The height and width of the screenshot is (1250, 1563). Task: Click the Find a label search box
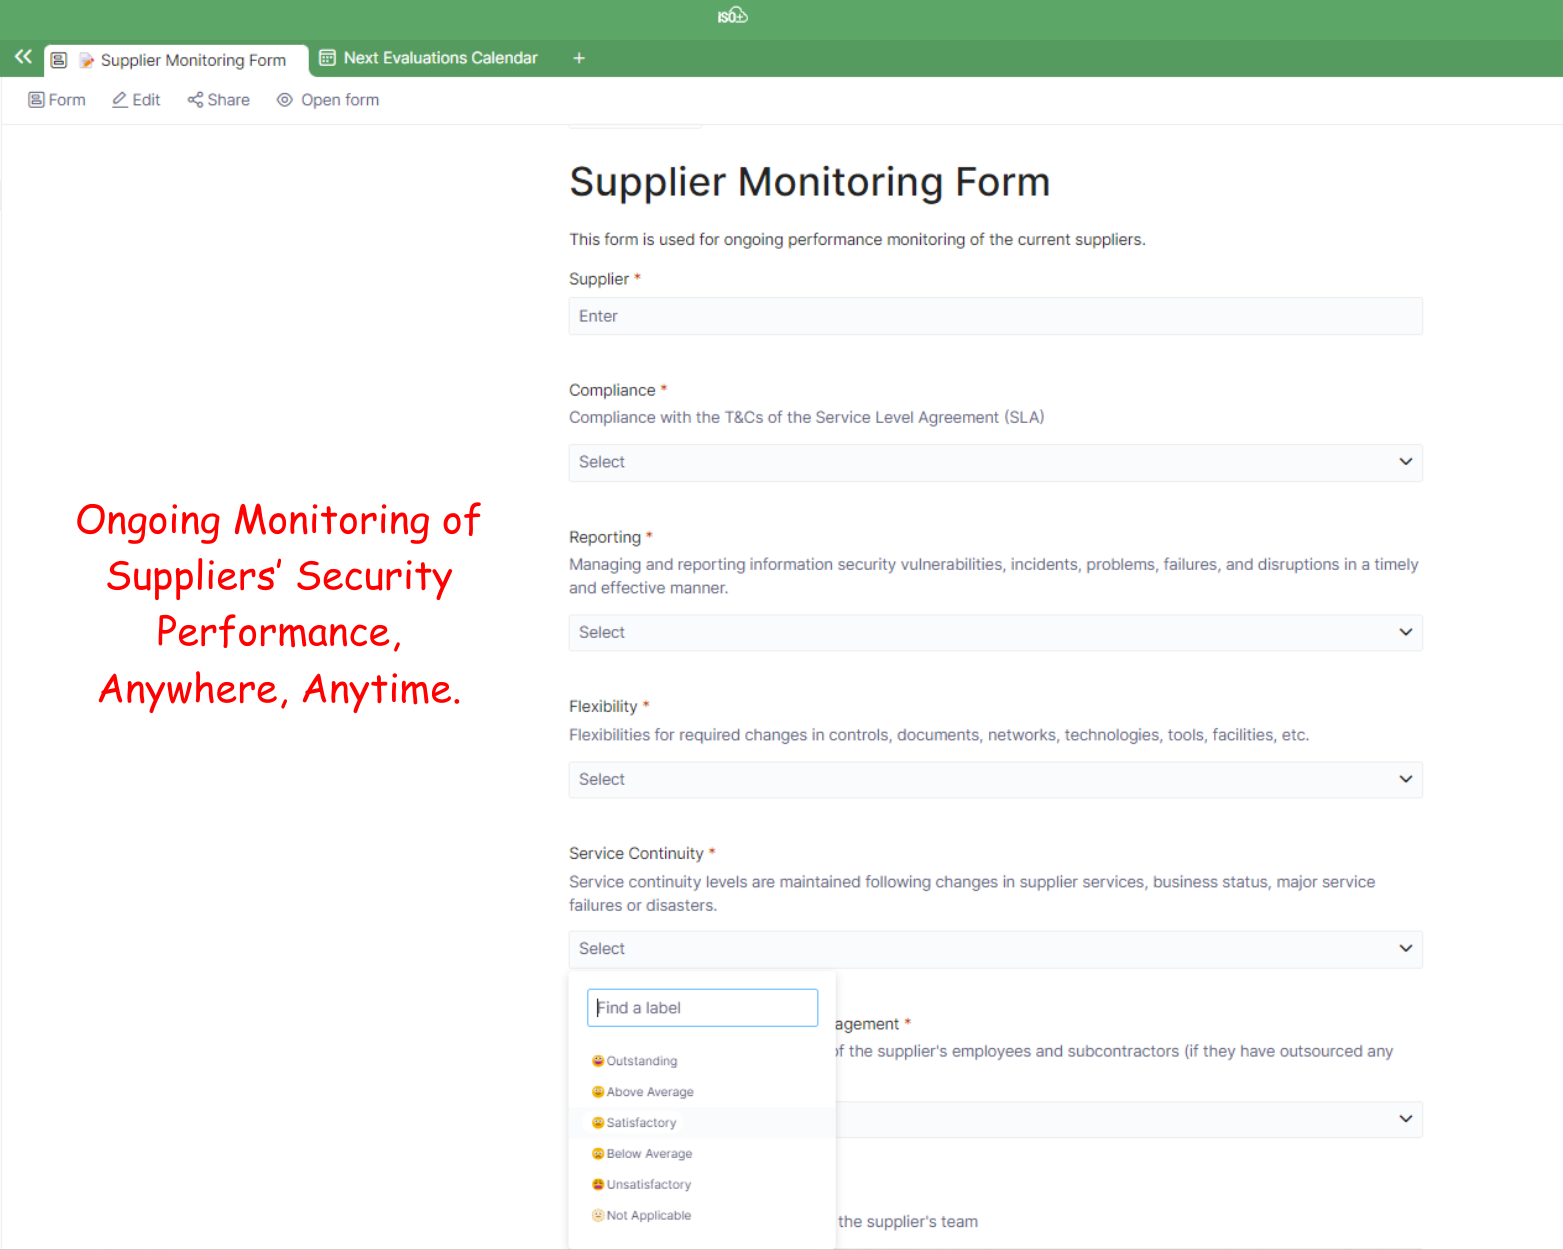coord(702,1008)
